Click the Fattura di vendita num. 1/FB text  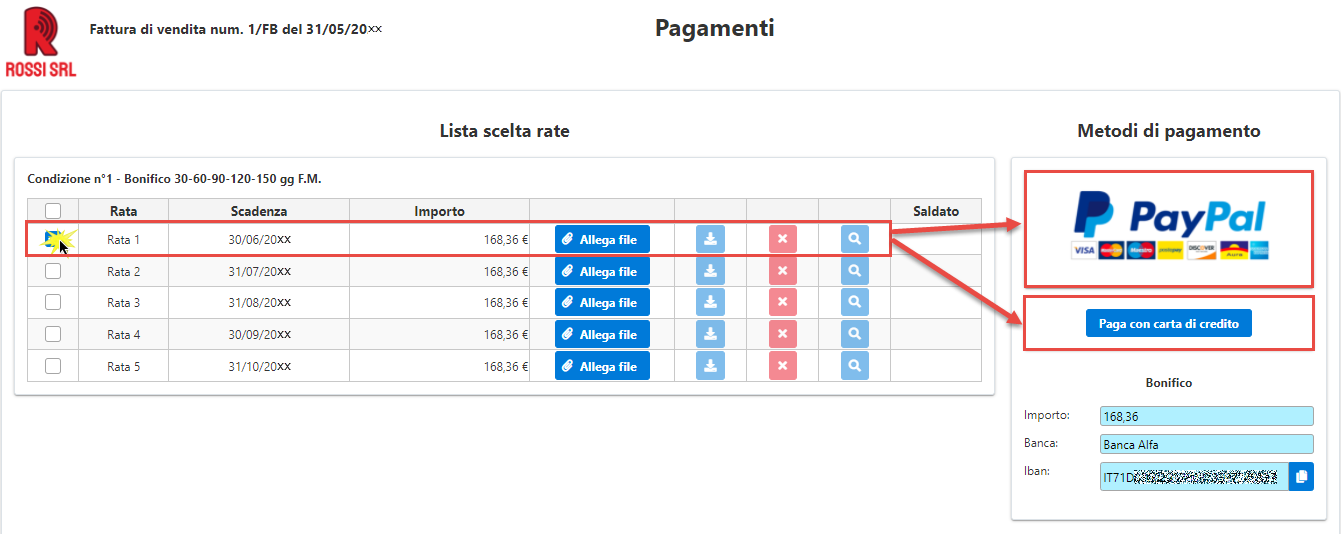[x=236, y=29]
